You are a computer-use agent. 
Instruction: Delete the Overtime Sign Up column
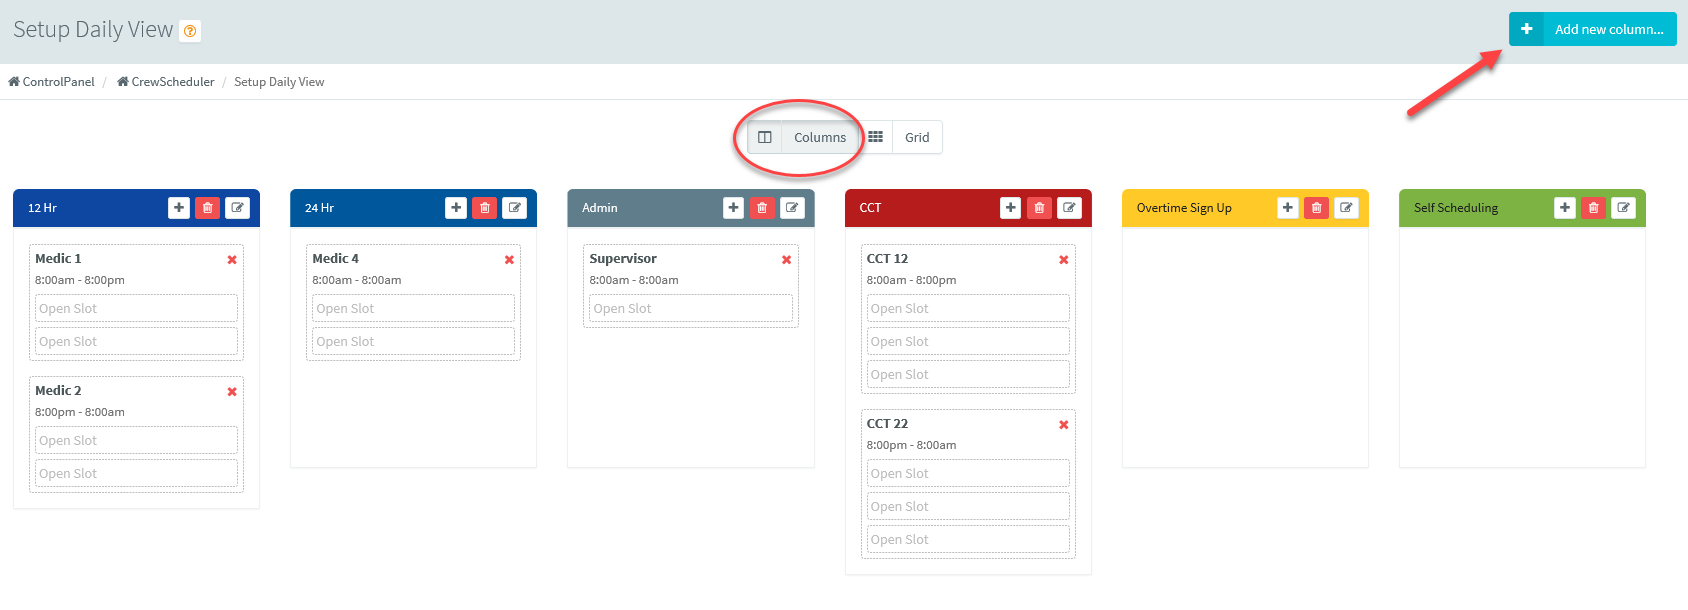click(x=1317, y=207)
